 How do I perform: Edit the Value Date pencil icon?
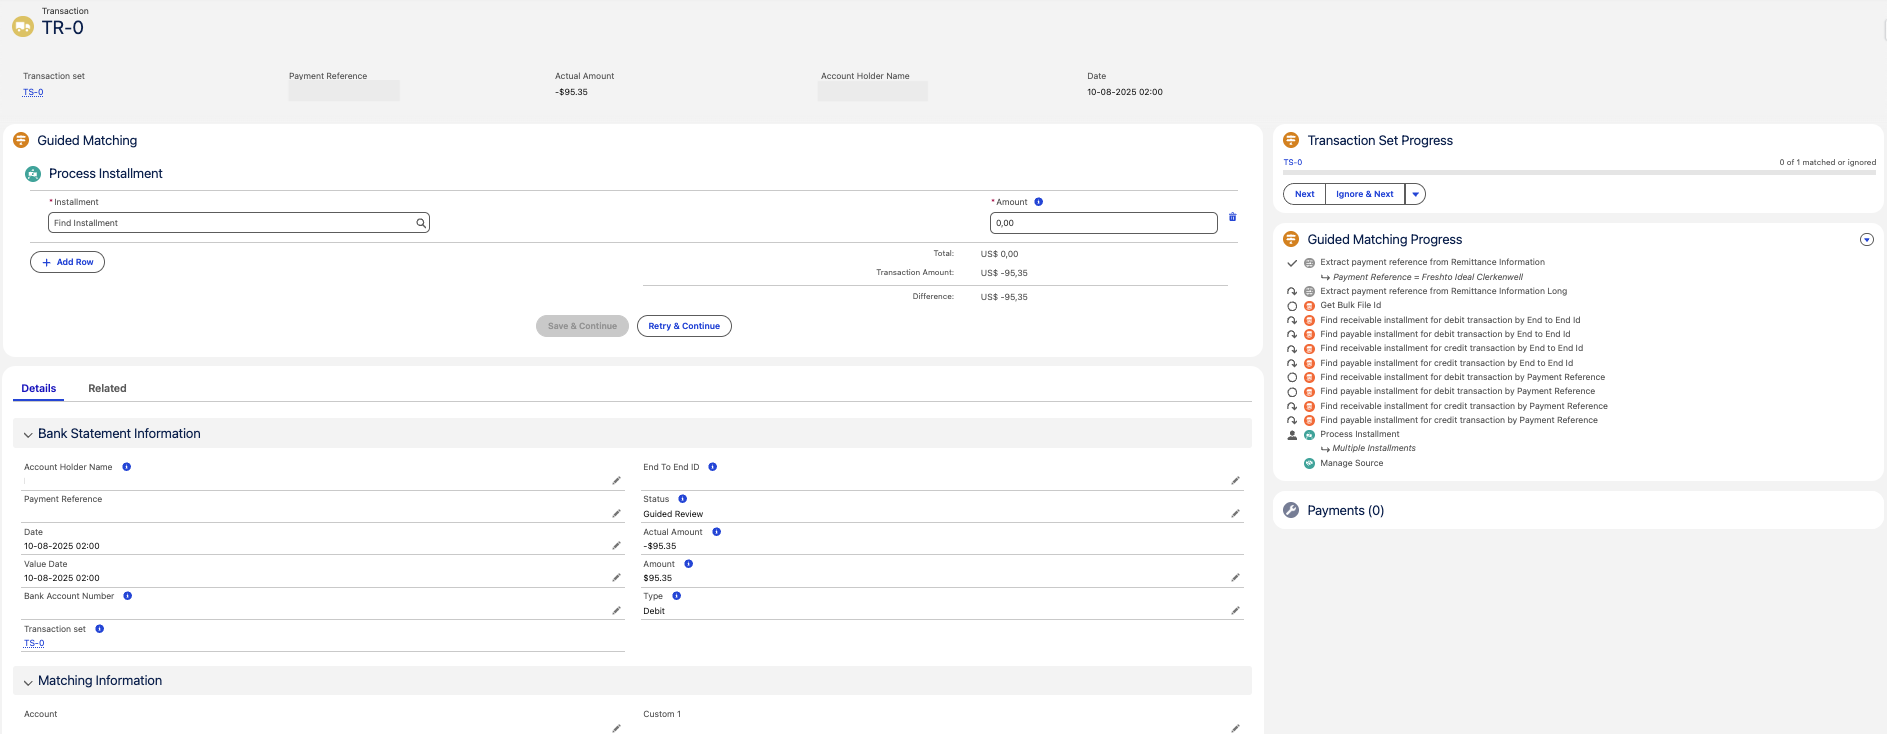616,578
